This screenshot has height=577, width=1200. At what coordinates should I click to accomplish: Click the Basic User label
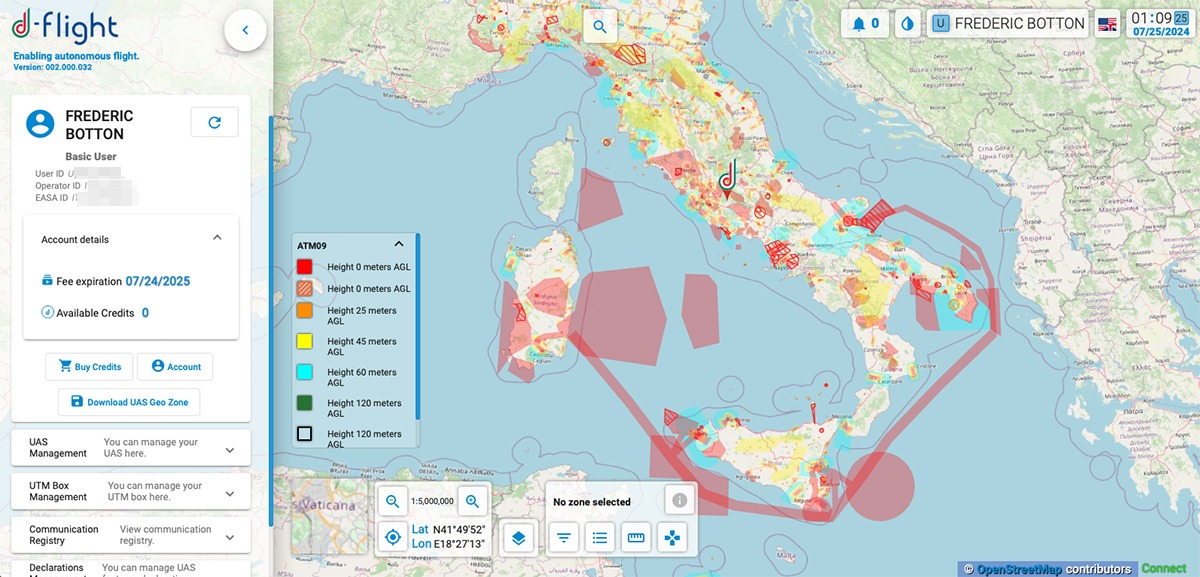point(91,157)
